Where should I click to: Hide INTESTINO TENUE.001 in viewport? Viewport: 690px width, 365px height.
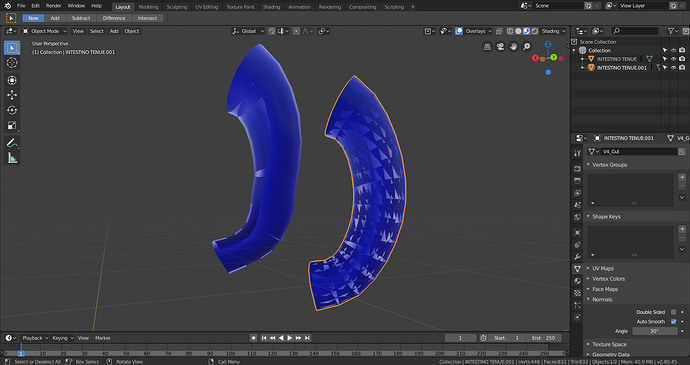(673, 68)
